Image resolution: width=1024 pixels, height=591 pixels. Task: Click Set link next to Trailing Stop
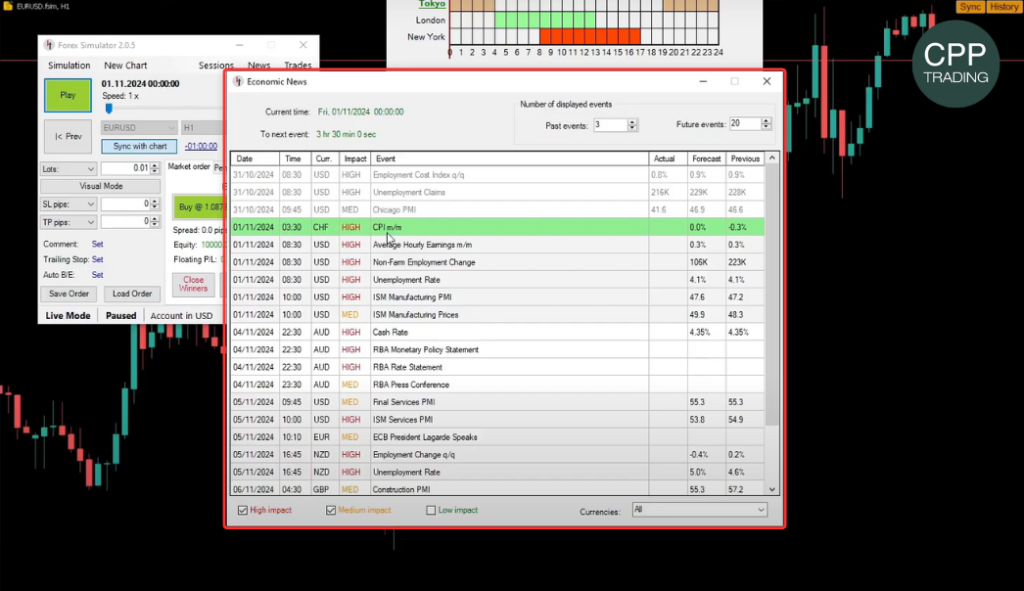[x=97, y=259]
